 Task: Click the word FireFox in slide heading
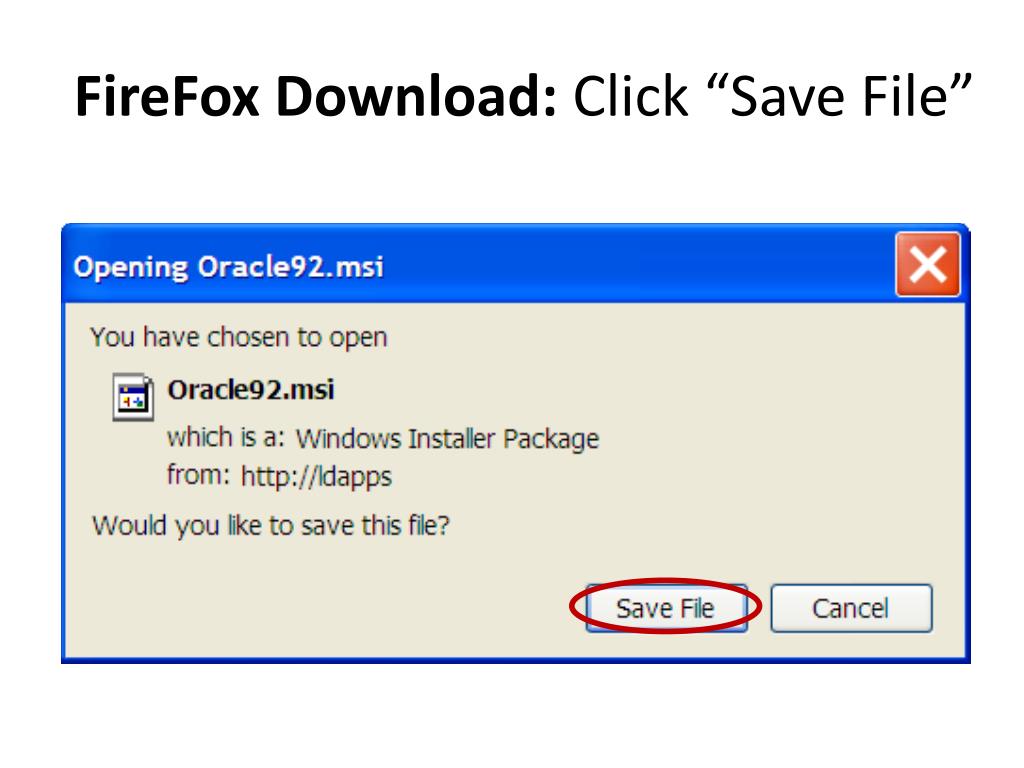[167, 97]
